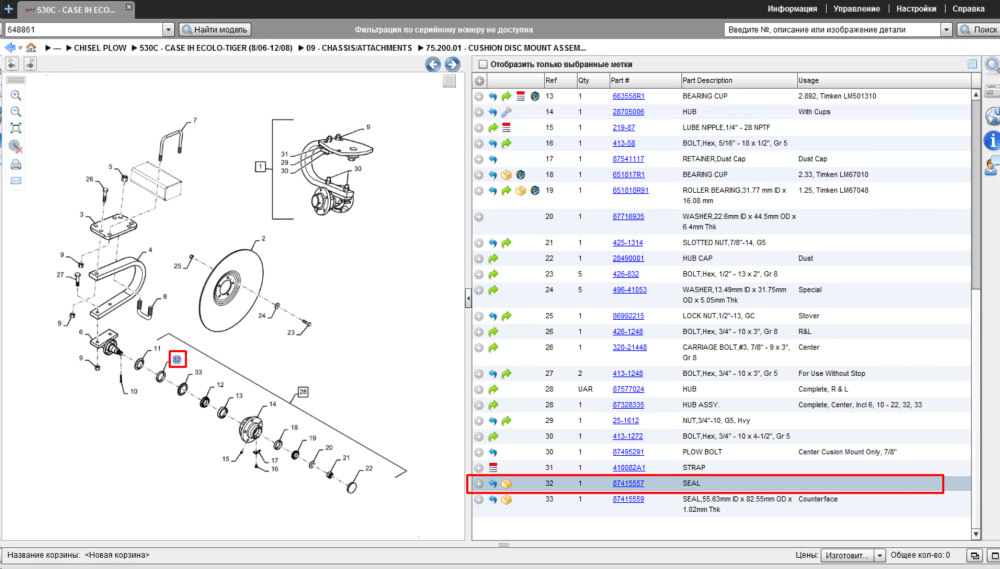This screenshot has width=1000, height=569.
Task: Select the add circle for row 17 RETAINER
Action: (479, 159)
